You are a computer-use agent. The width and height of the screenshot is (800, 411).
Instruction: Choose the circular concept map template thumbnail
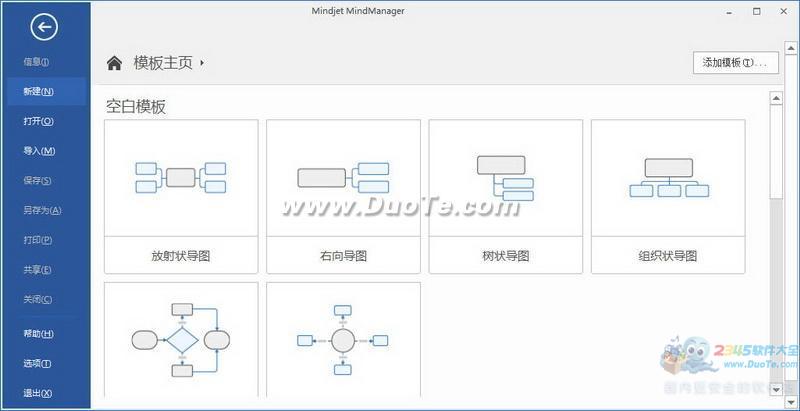point(343,340)
